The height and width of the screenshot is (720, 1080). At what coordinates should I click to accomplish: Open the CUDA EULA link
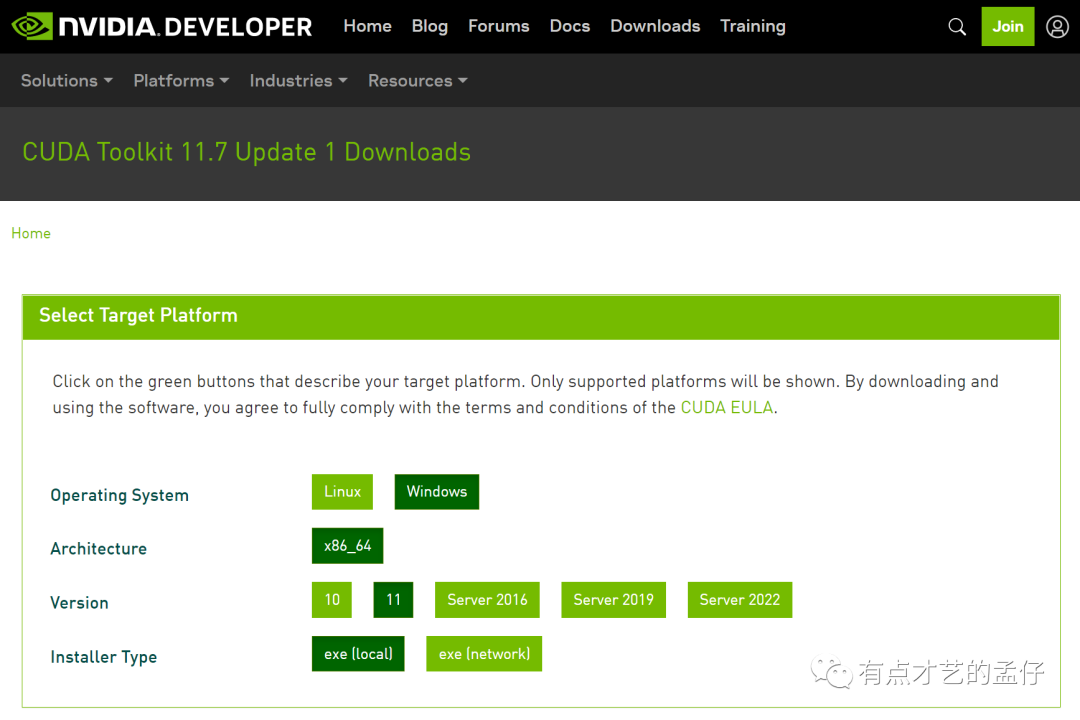click(x=727, y=407)
